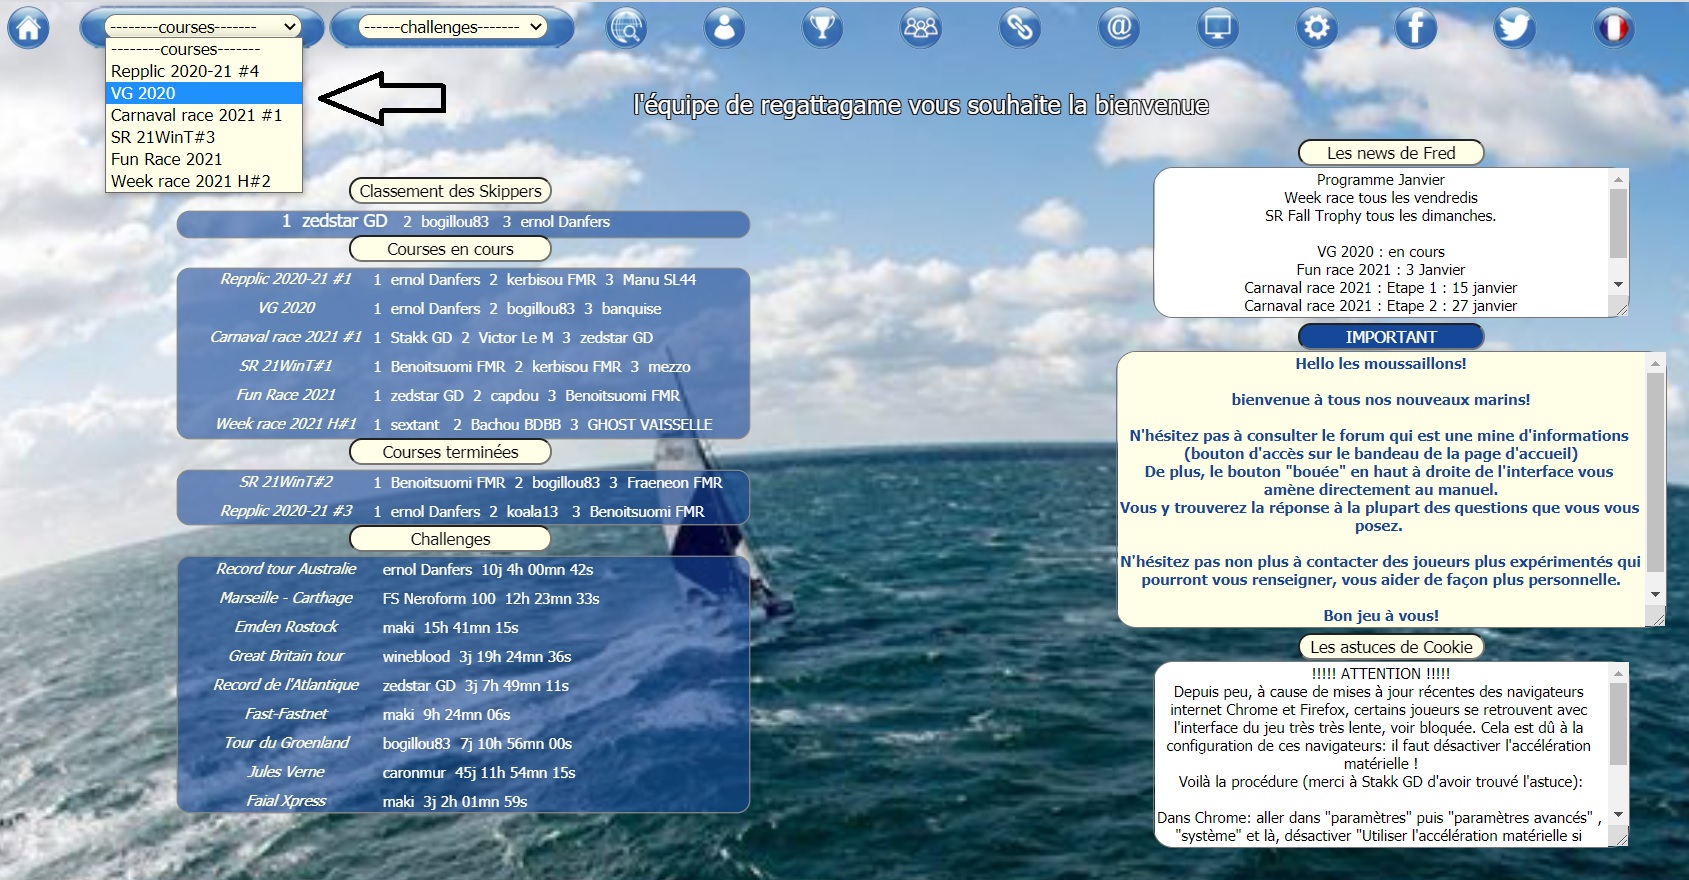Viewport: 1689px width, 880px height.
Task: Open the chain links icon
Action: click(1019, 28)
